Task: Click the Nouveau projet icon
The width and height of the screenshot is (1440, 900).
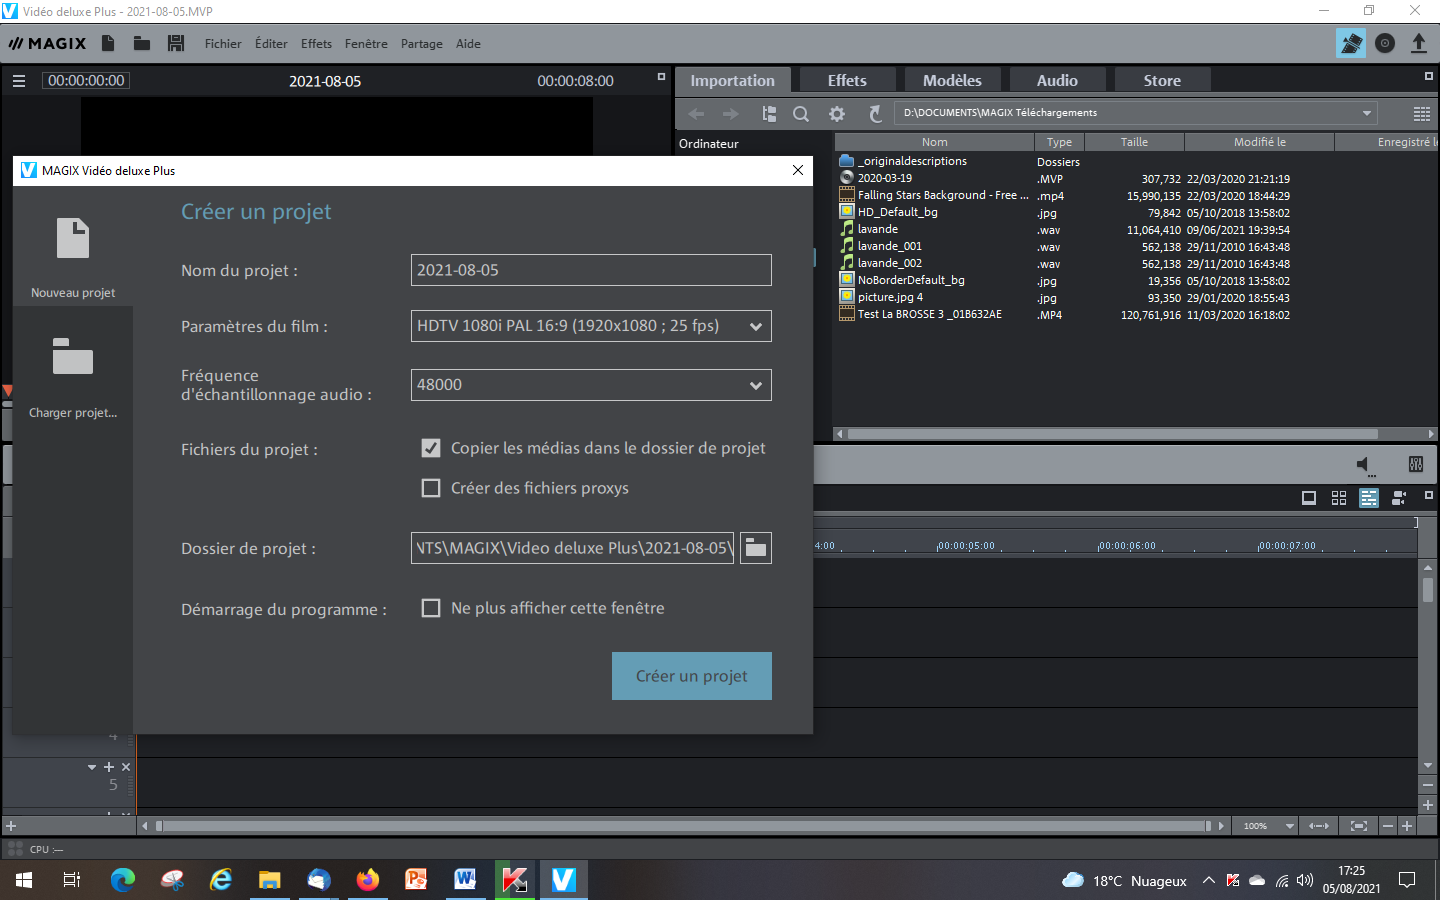Action: 73,239
